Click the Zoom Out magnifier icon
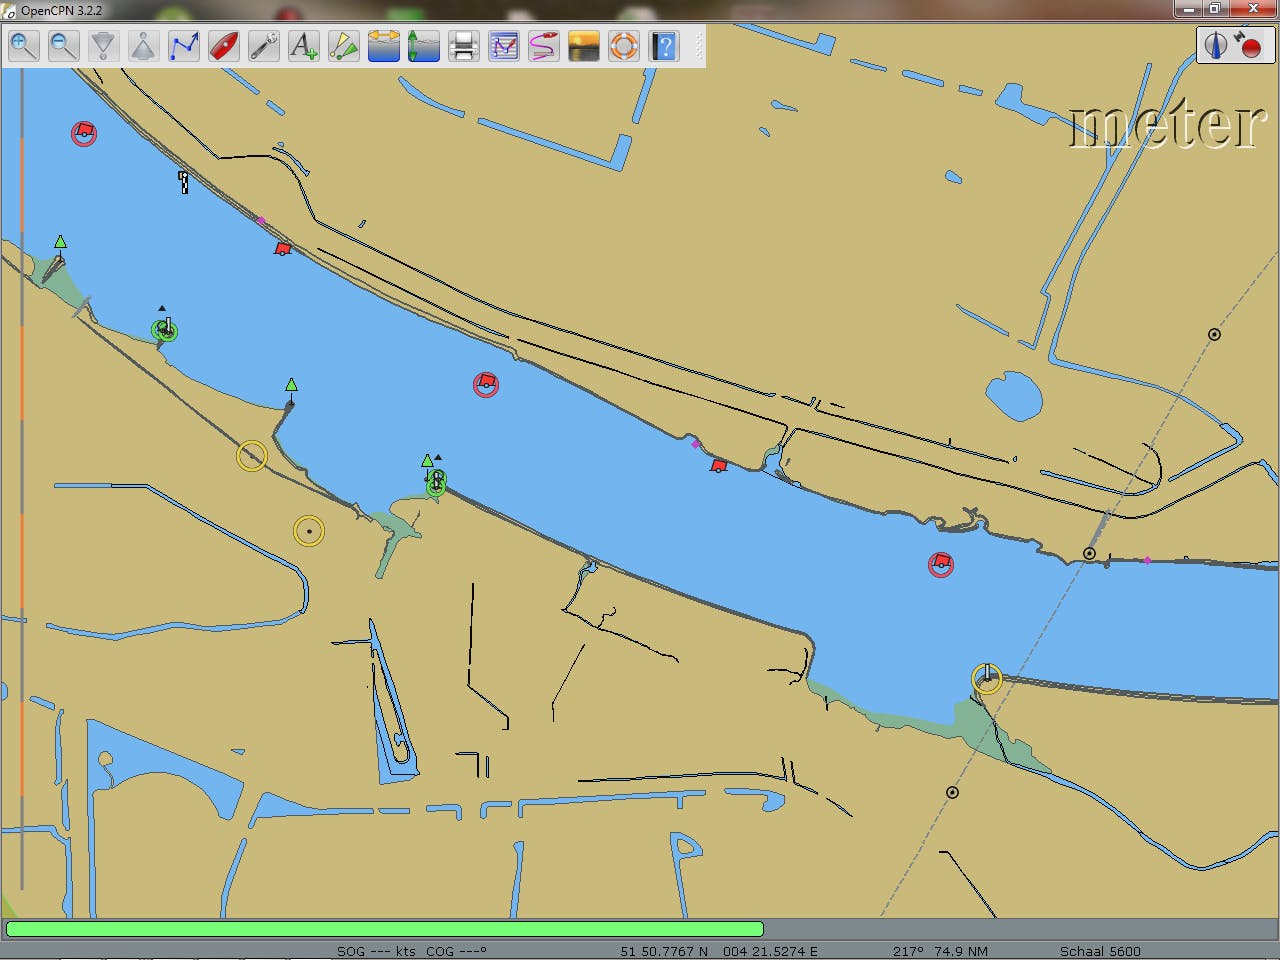This screenshot has width=1280, height=960. coord(64,46)
